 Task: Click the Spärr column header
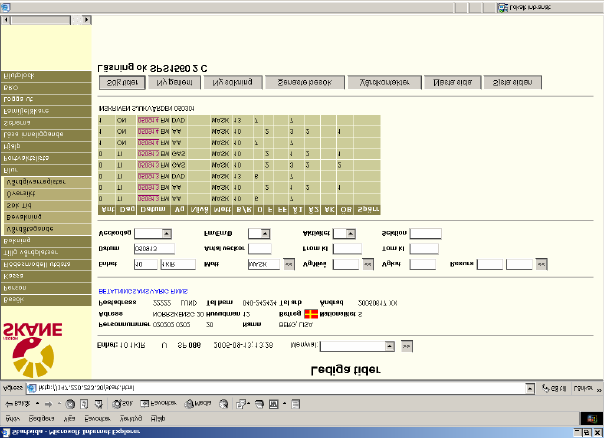coord(367,210)
